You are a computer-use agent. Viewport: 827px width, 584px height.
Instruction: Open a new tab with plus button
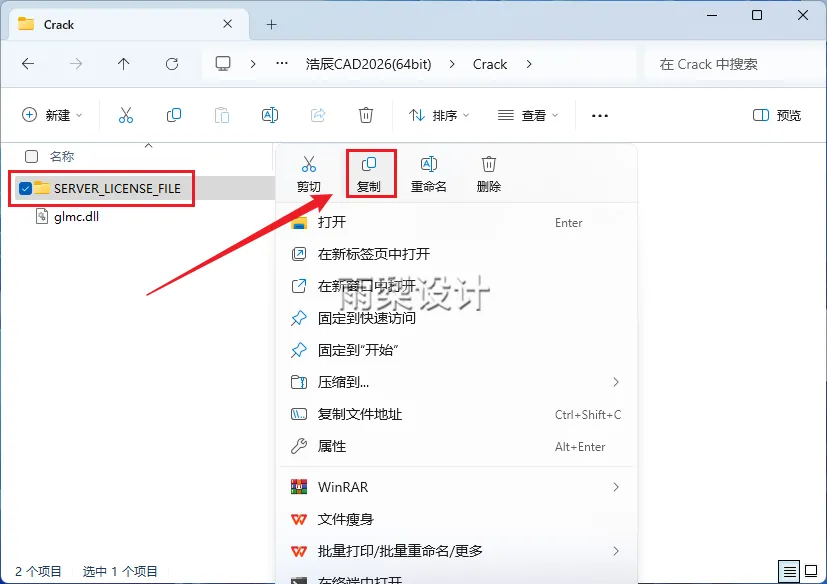[x=271, y=24]
